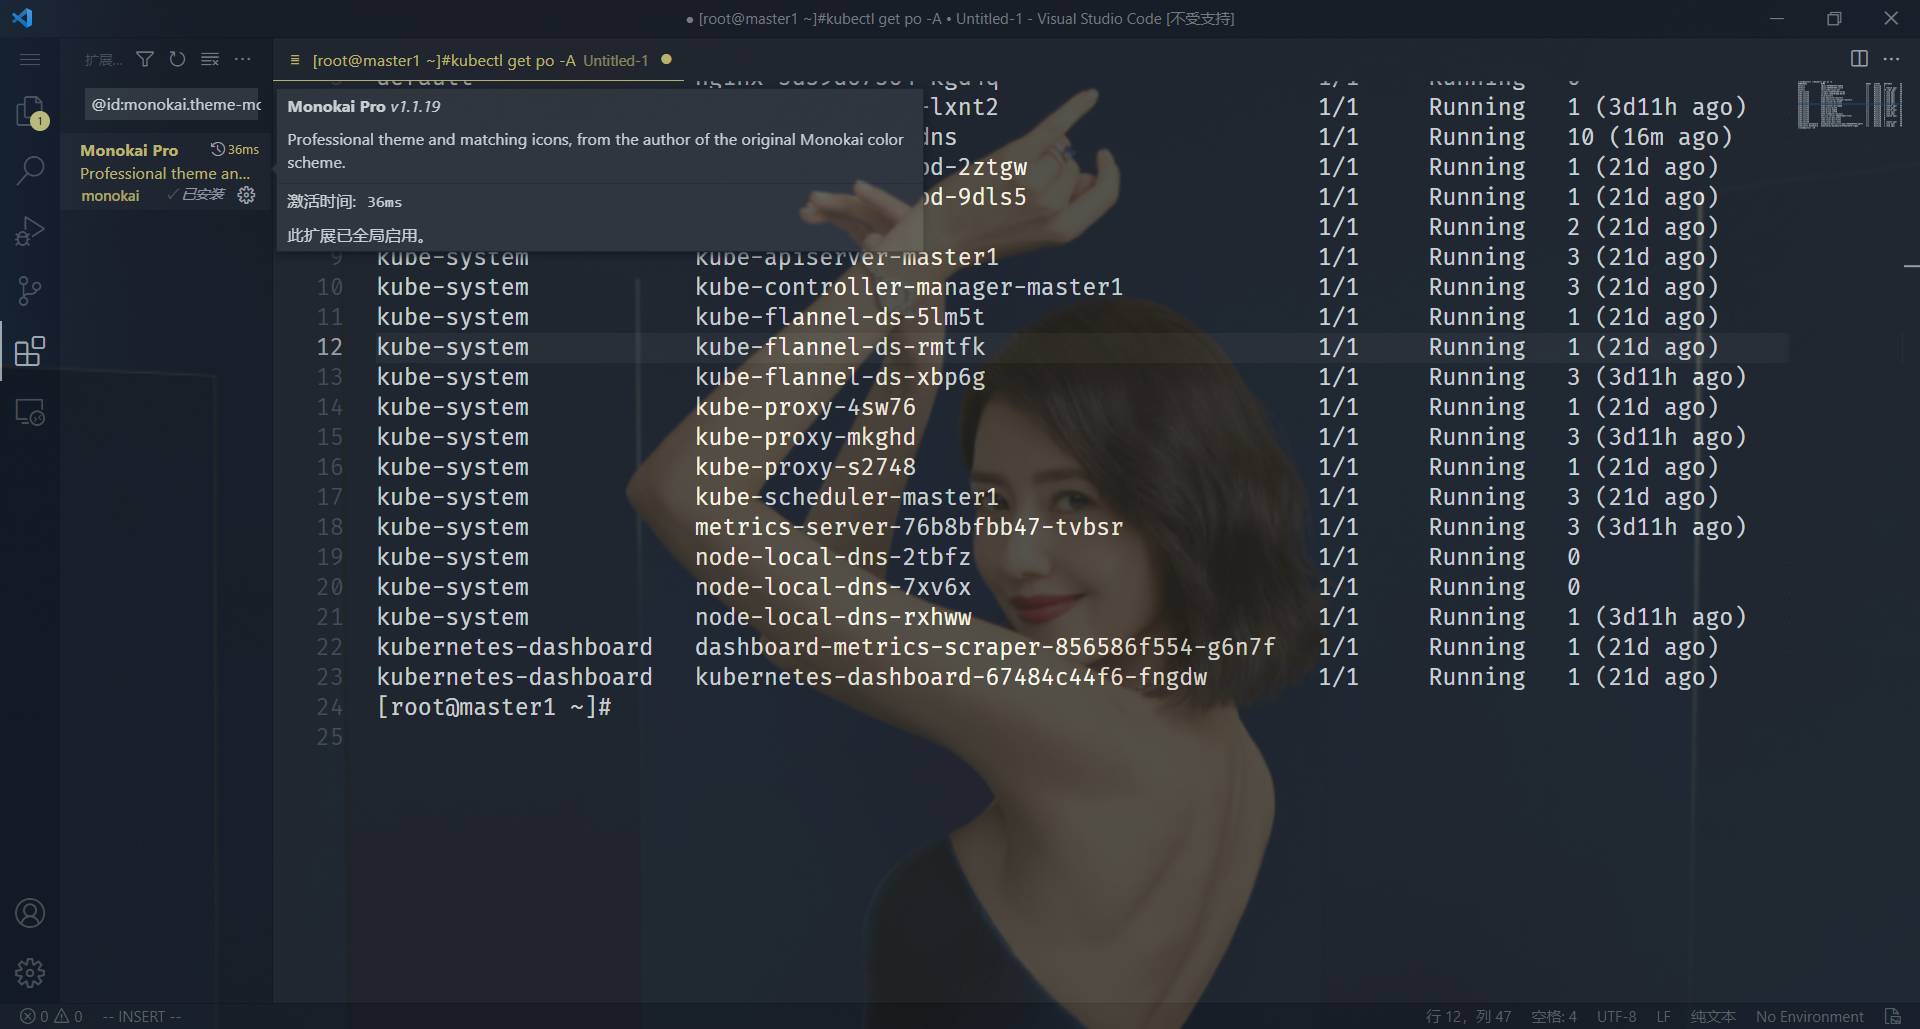Image resolution: width=1920 pixels, height=1029 pixels.
Task: Select encoding via UTF-8 status item
Action: click(1616, 1017)
